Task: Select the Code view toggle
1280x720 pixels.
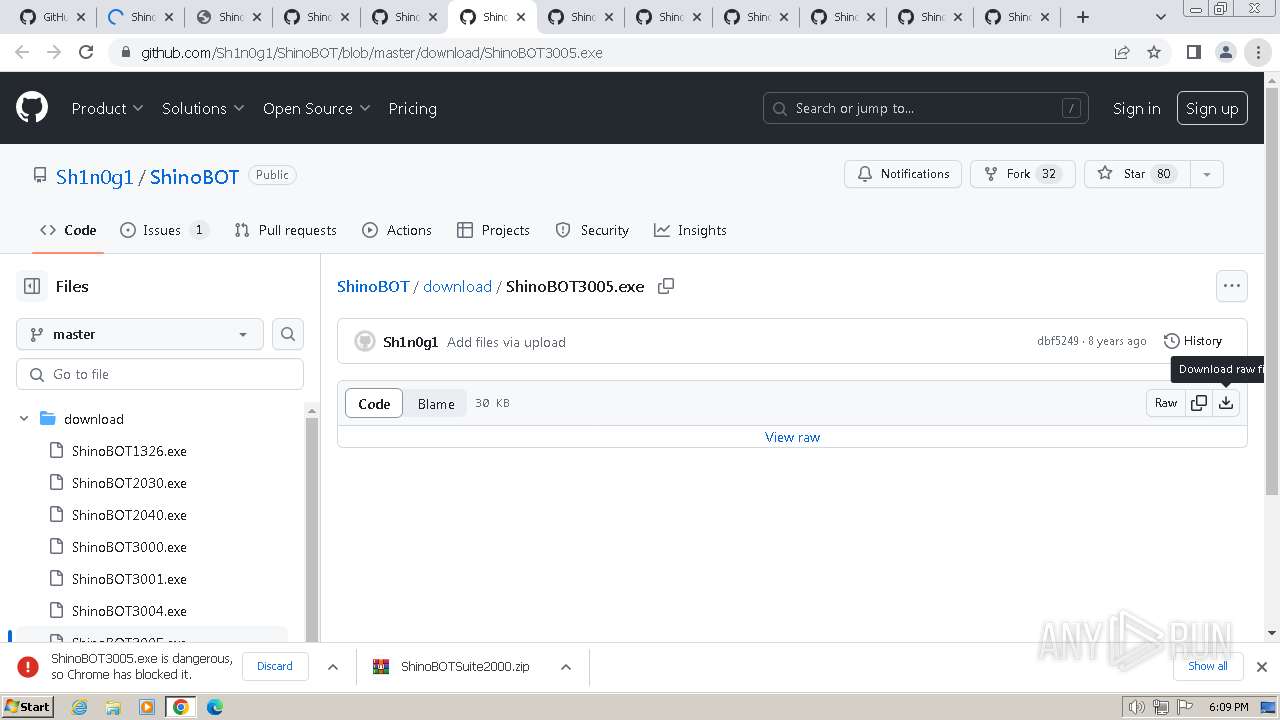Action: [374, 404]
